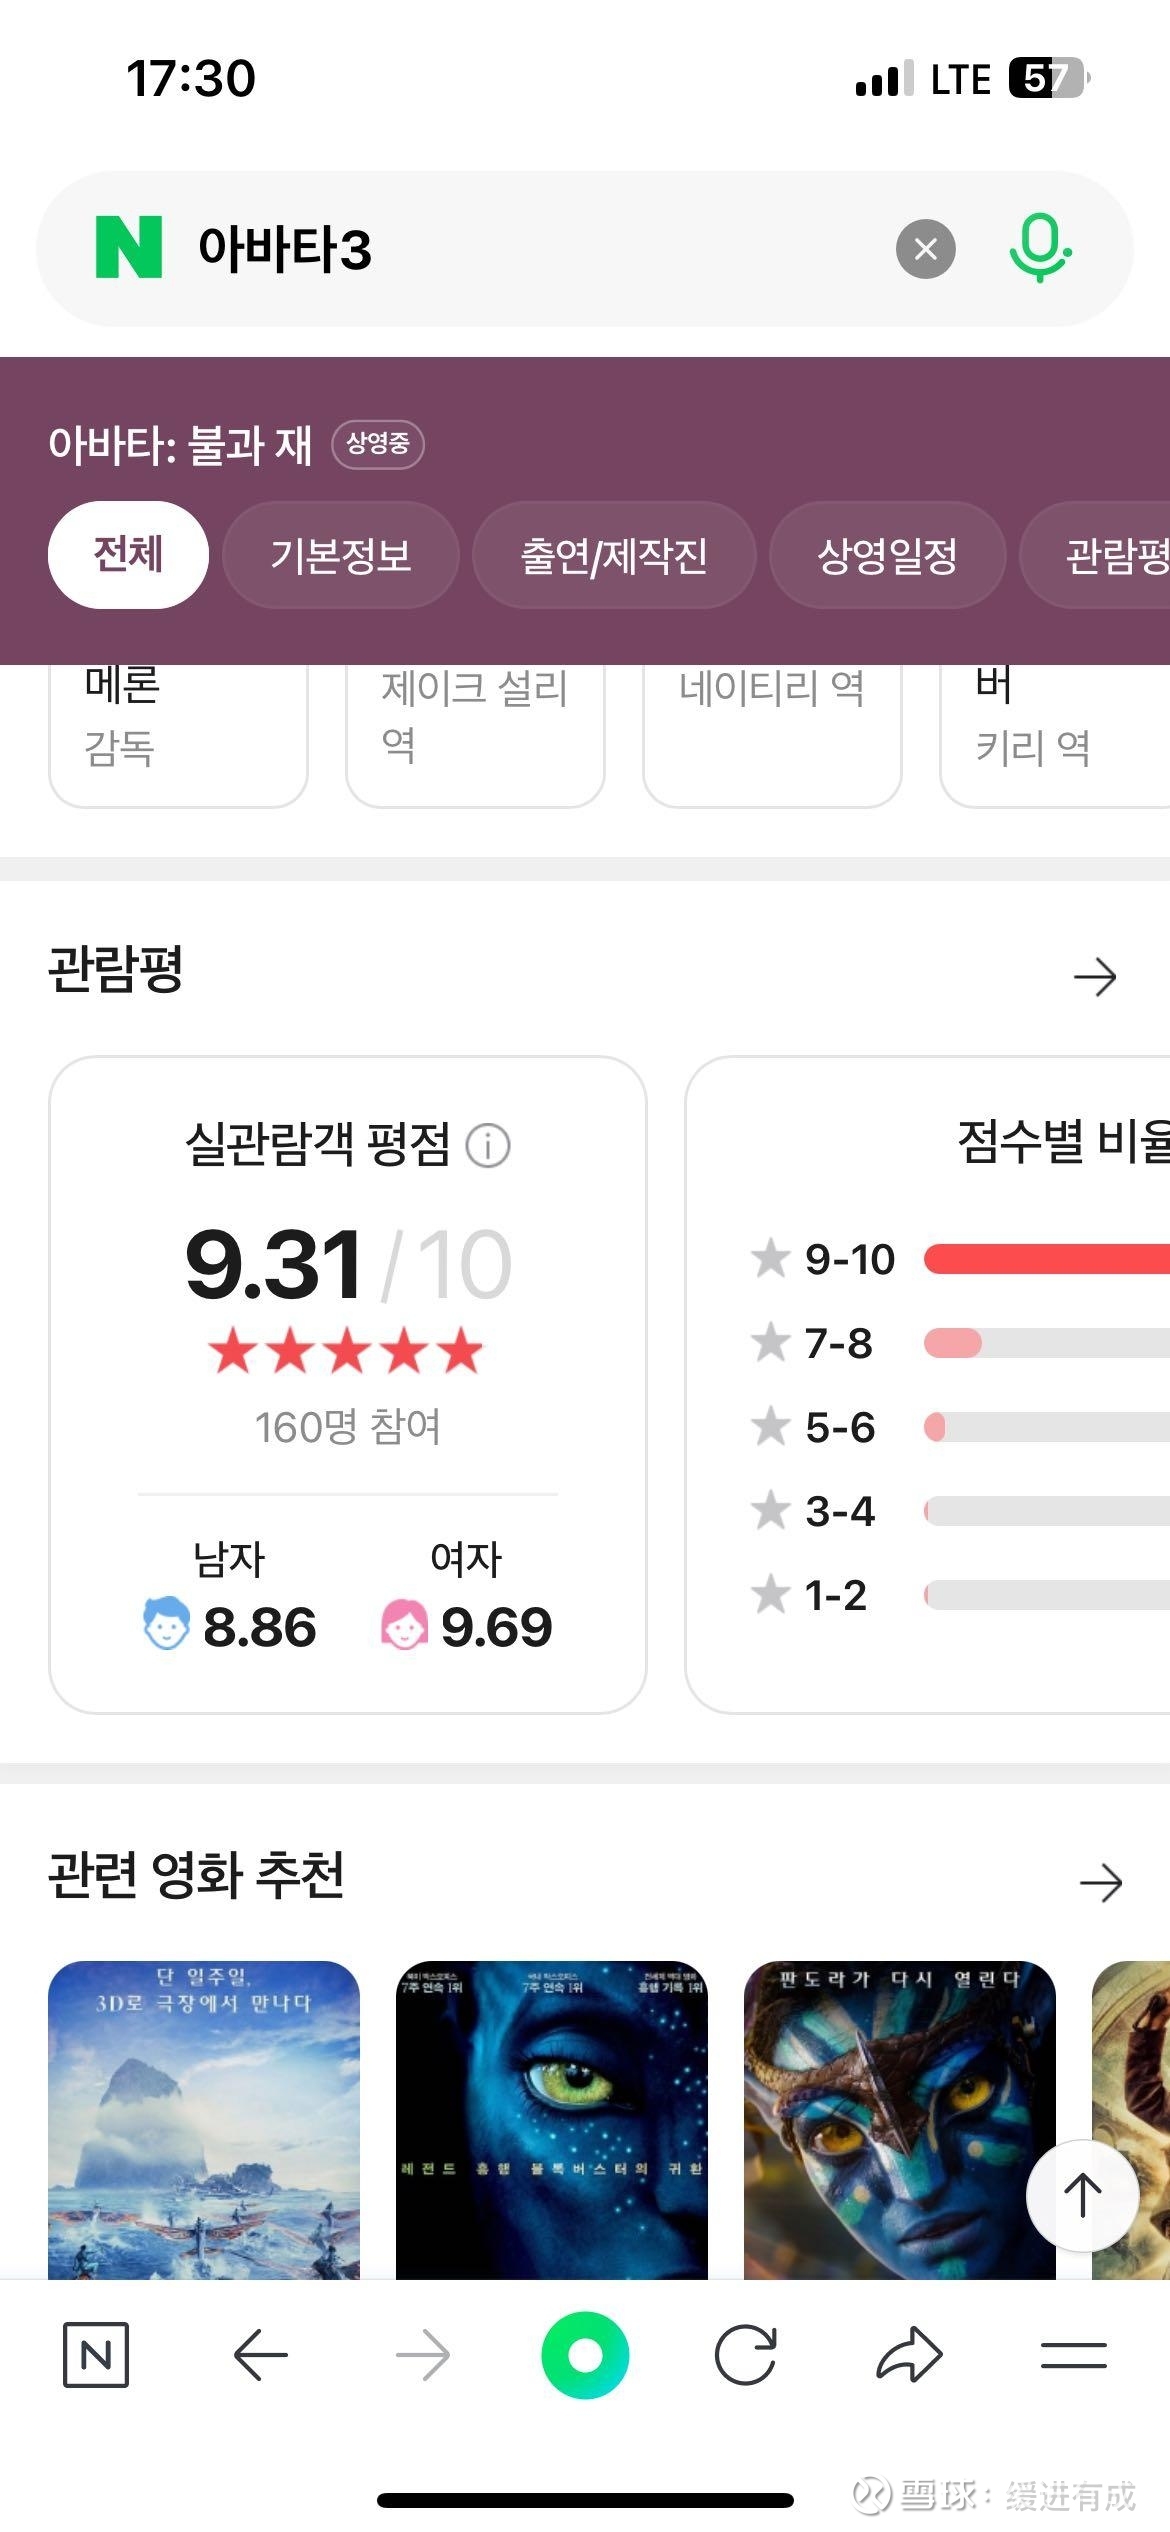Clear search text with the X button

pyautogui.click(x=925, y=249)
